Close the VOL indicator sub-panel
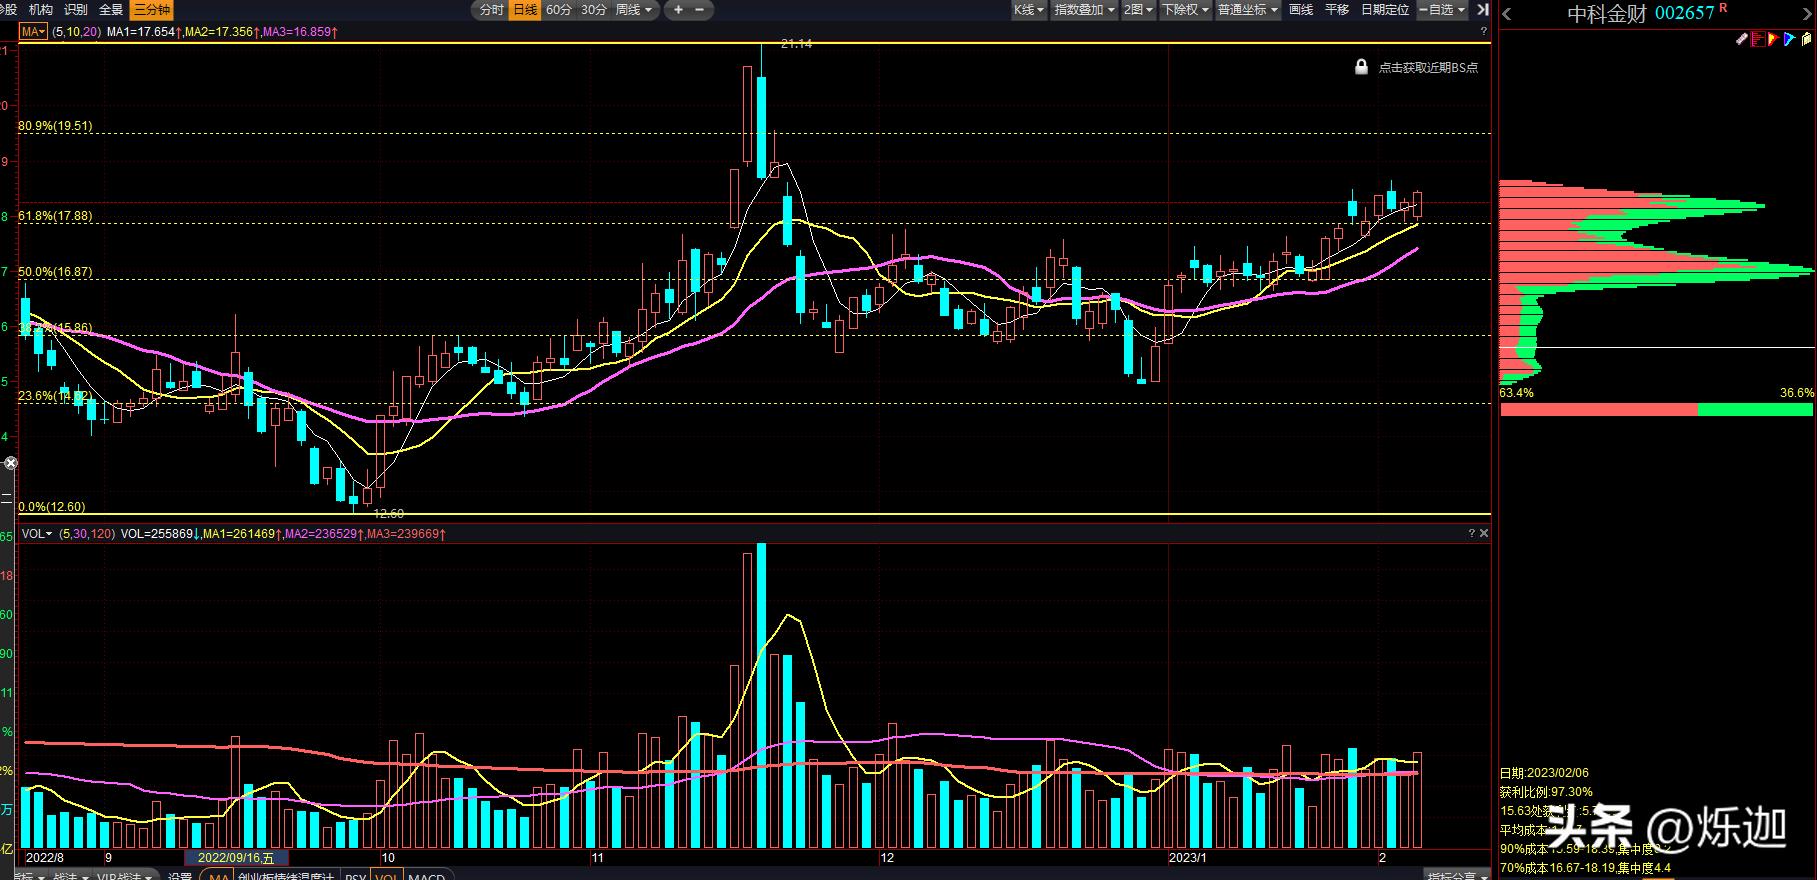 [x=1484, y=534]
